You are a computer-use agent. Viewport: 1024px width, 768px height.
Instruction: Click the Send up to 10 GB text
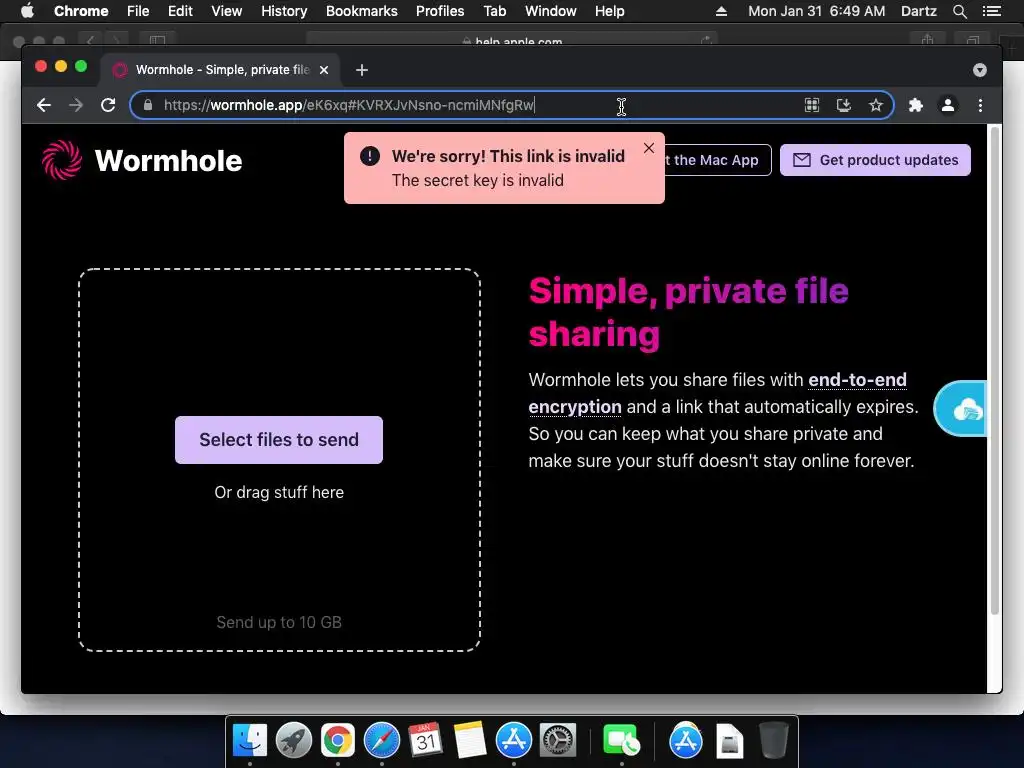click(279, 622)
